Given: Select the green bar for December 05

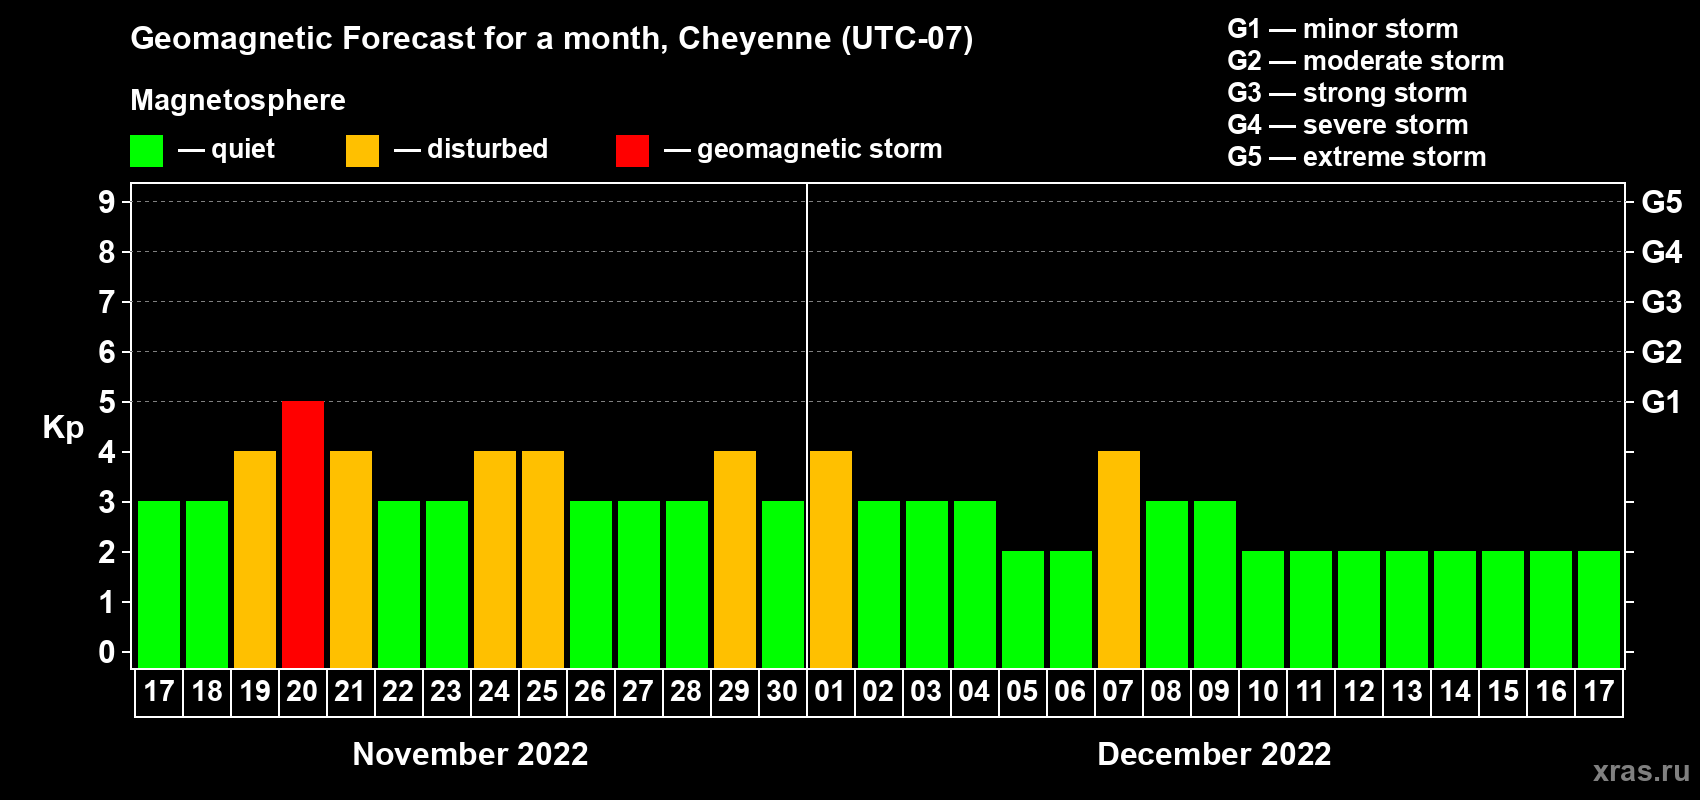Looking at the screenshot, I should [x=1023, y=609].
